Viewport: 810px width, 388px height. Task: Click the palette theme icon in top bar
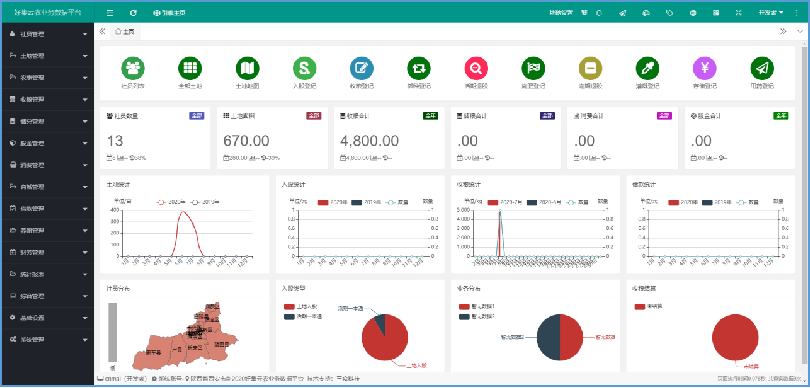coord(646,12)
